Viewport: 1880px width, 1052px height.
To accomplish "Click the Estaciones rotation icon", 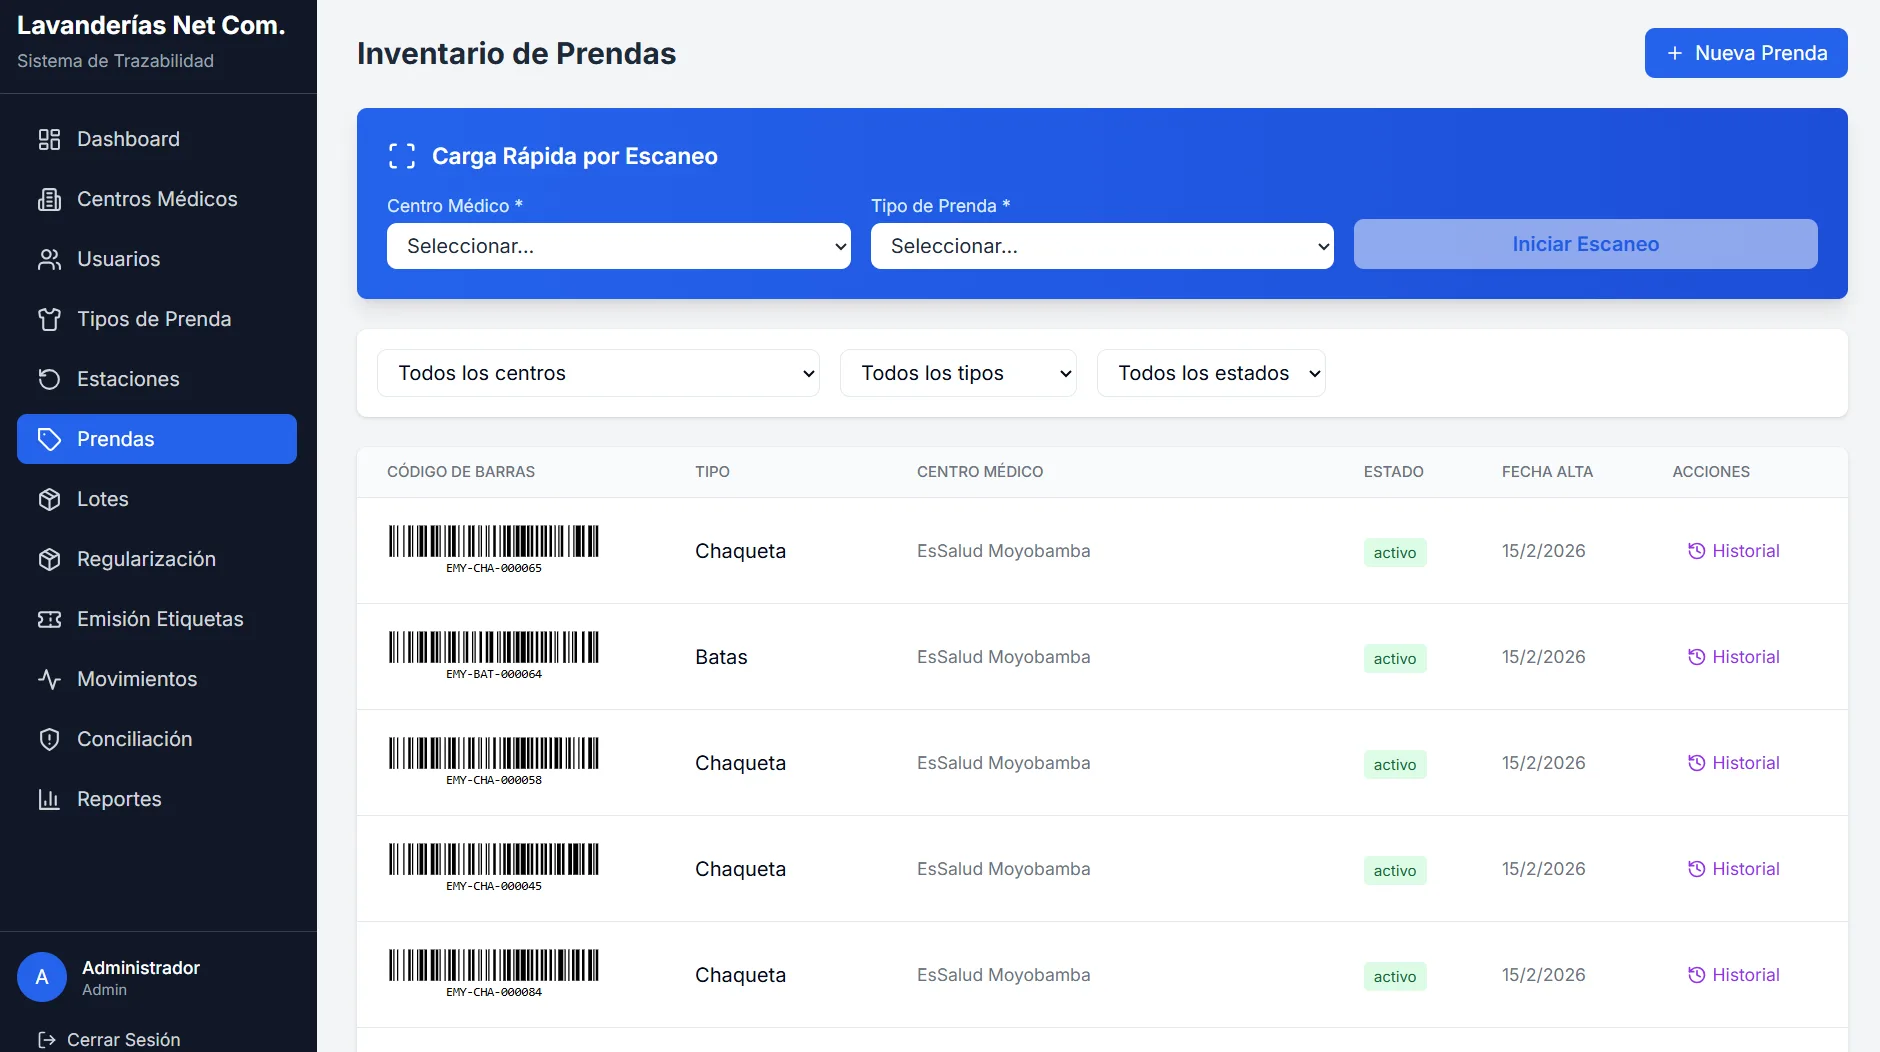I will coord(49,379).
